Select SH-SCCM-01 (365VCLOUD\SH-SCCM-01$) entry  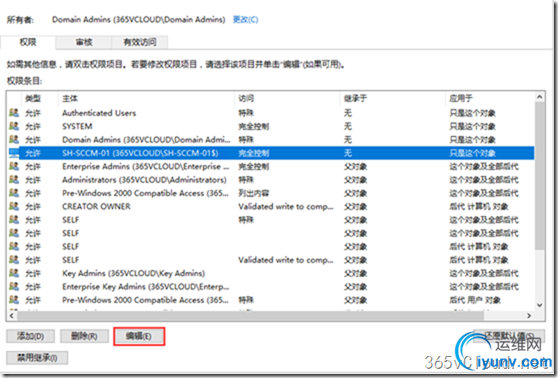click(x=271, y=153)
